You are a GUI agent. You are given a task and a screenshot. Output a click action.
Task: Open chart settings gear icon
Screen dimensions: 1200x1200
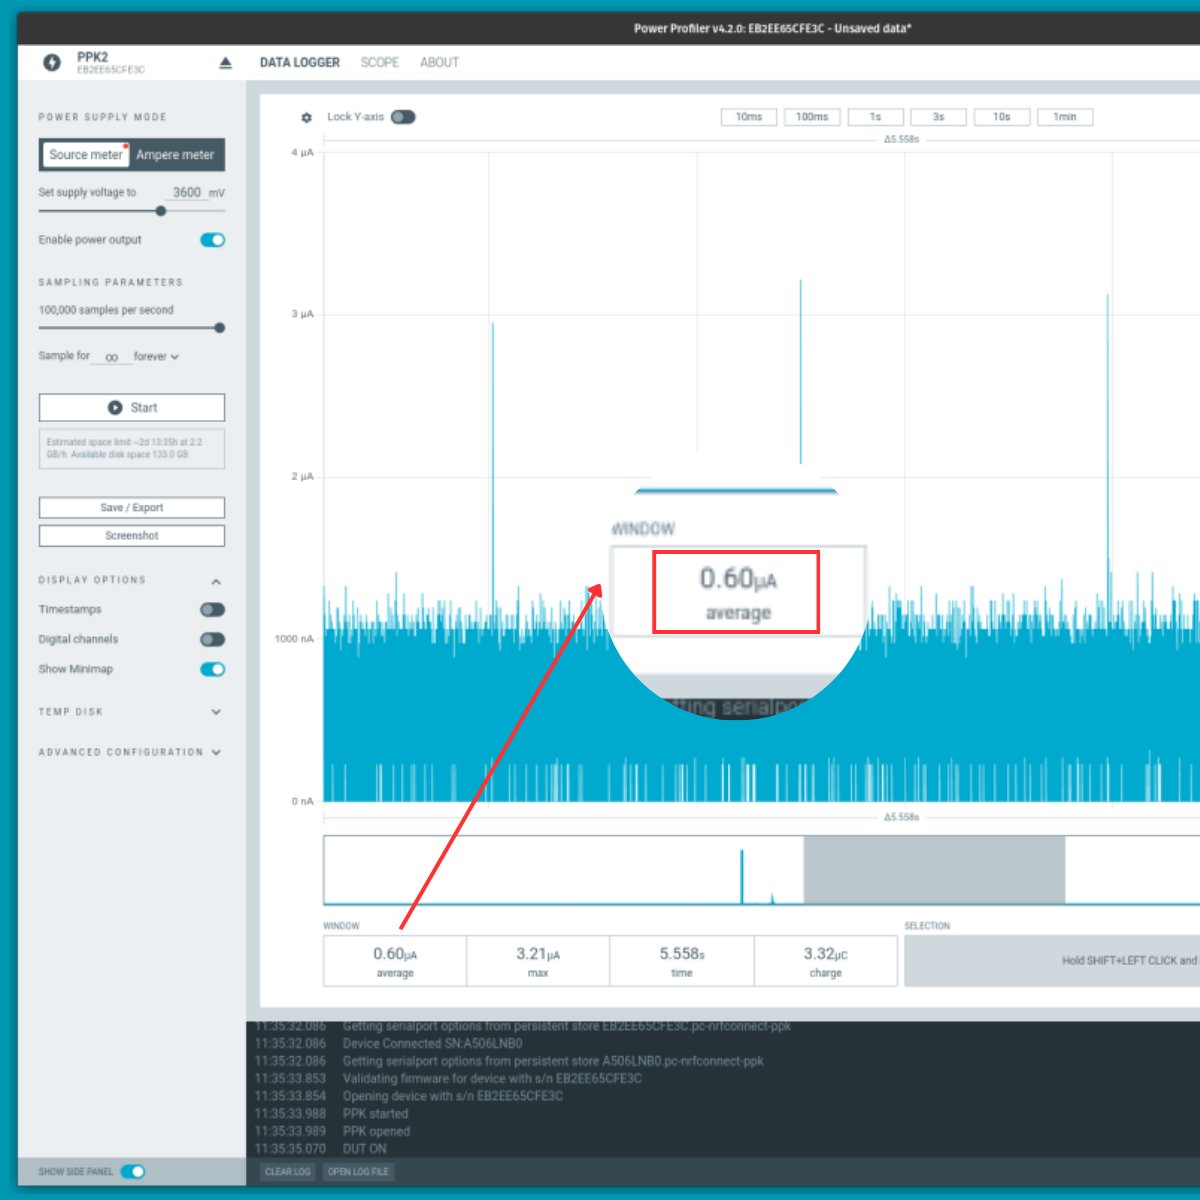pyautogui.click(x=307, y=118)
